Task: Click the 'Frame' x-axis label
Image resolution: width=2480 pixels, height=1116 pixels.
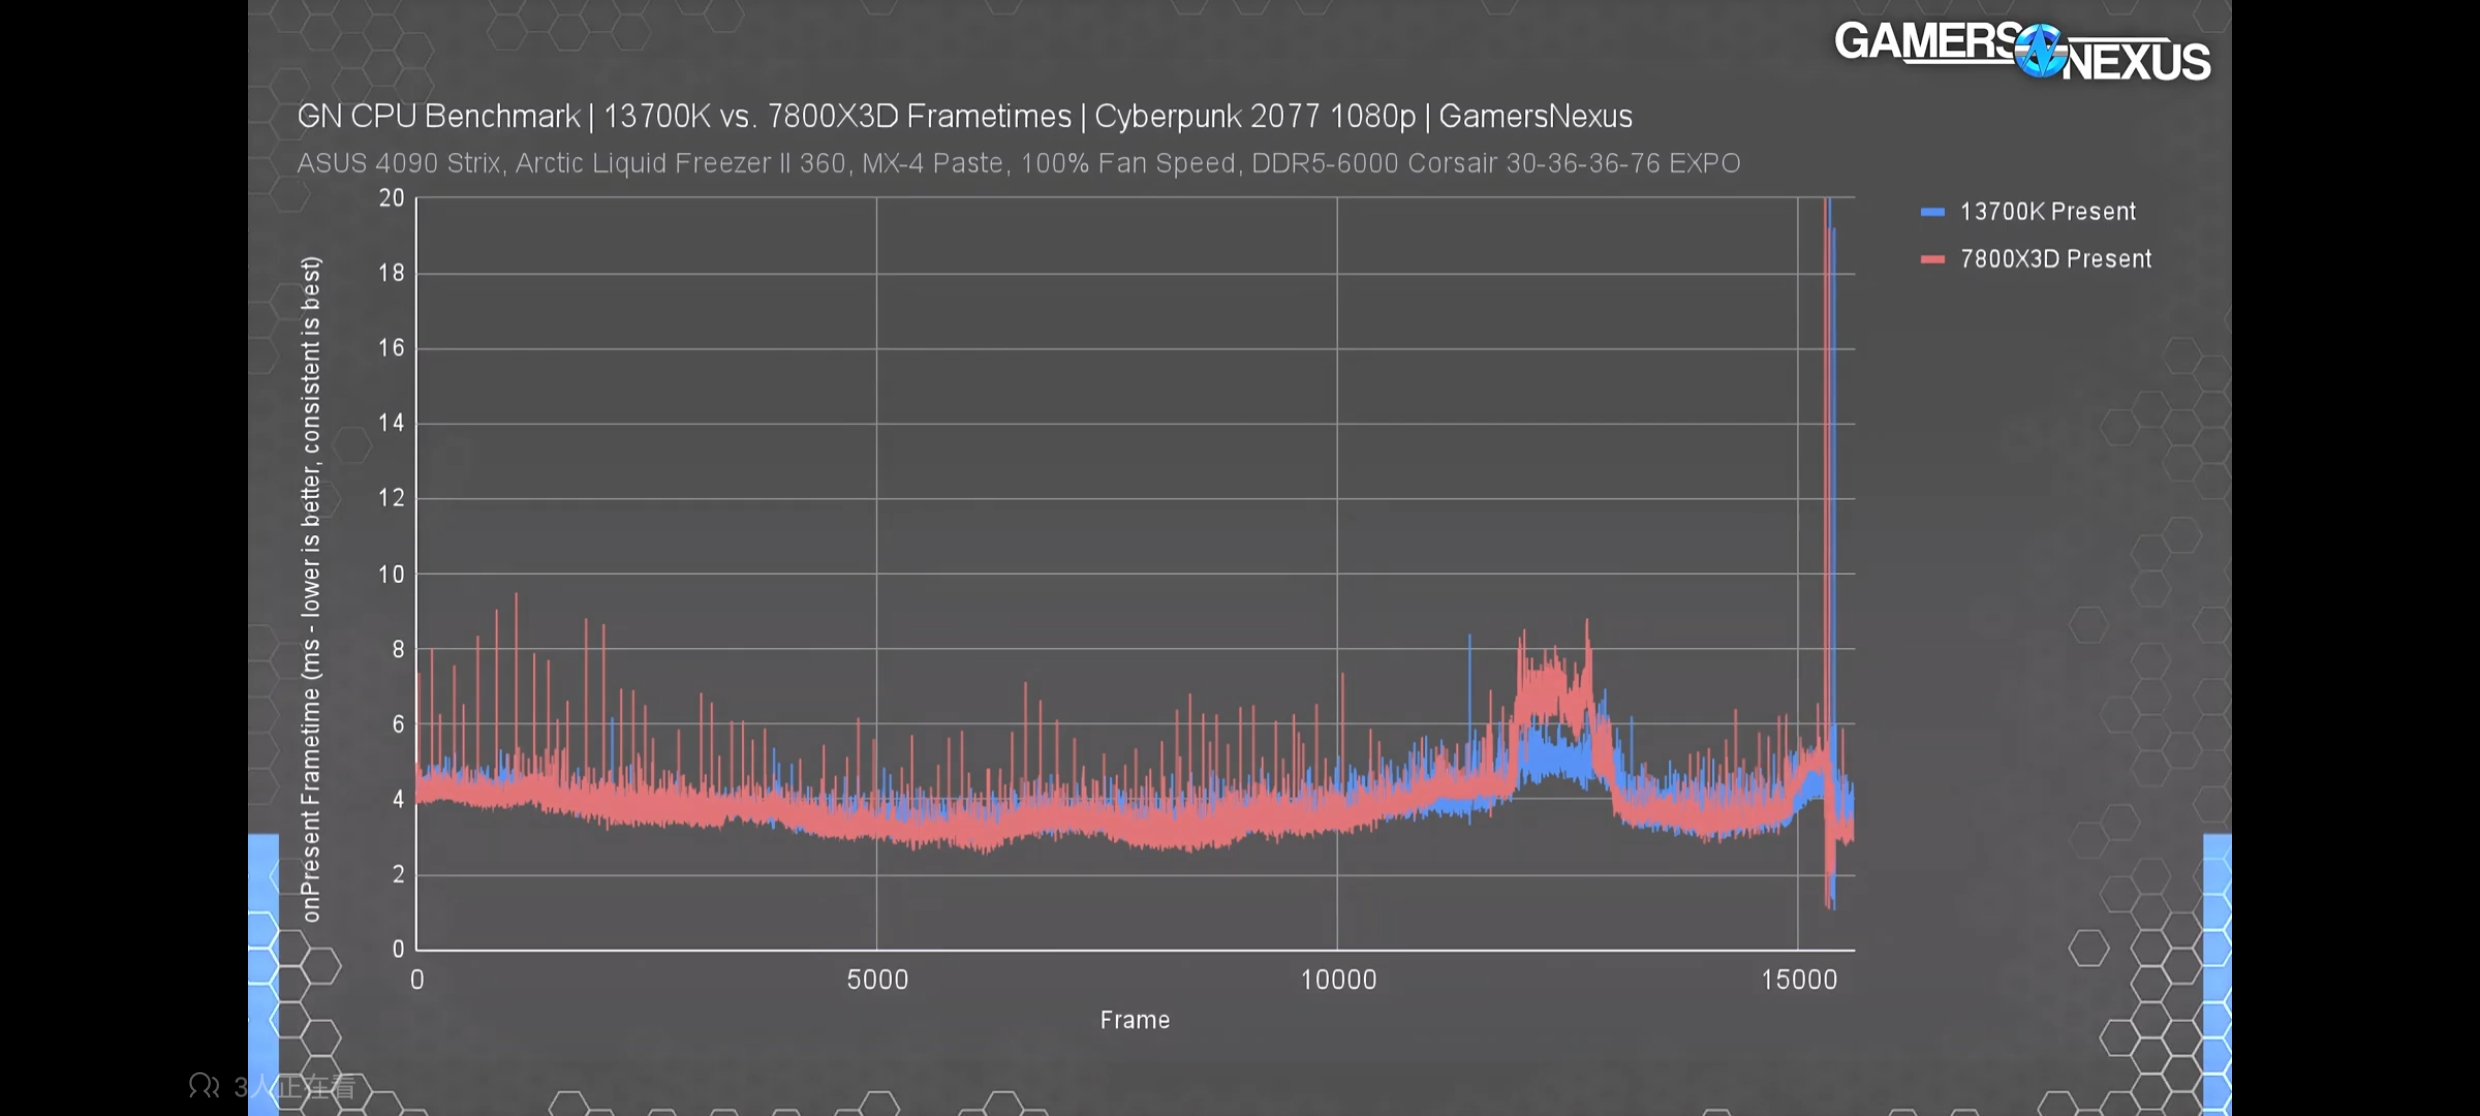Action: click(1134, 1020)
